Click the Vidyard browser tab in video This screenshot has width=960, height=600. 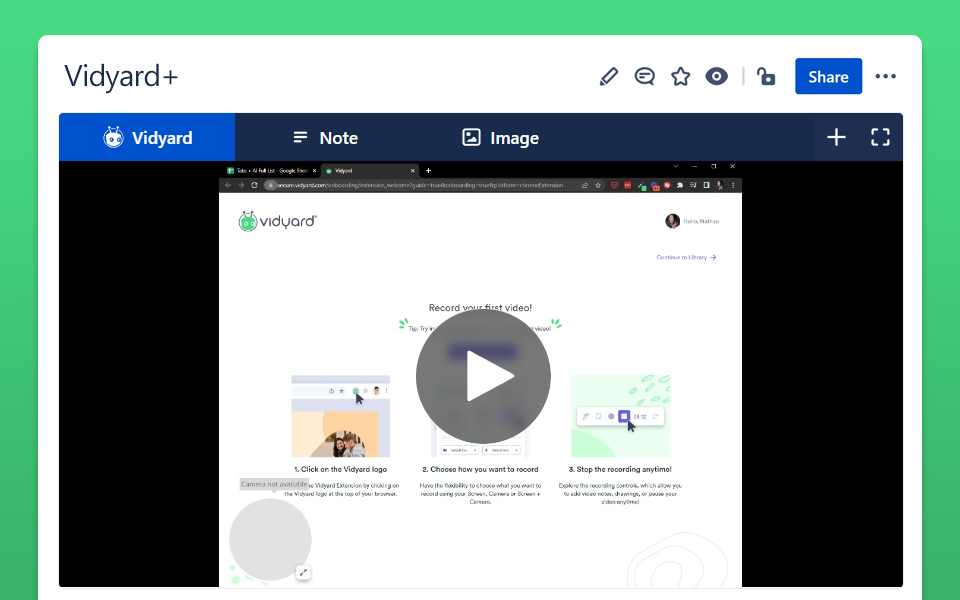pyautogui.click(x=369, y=171)
